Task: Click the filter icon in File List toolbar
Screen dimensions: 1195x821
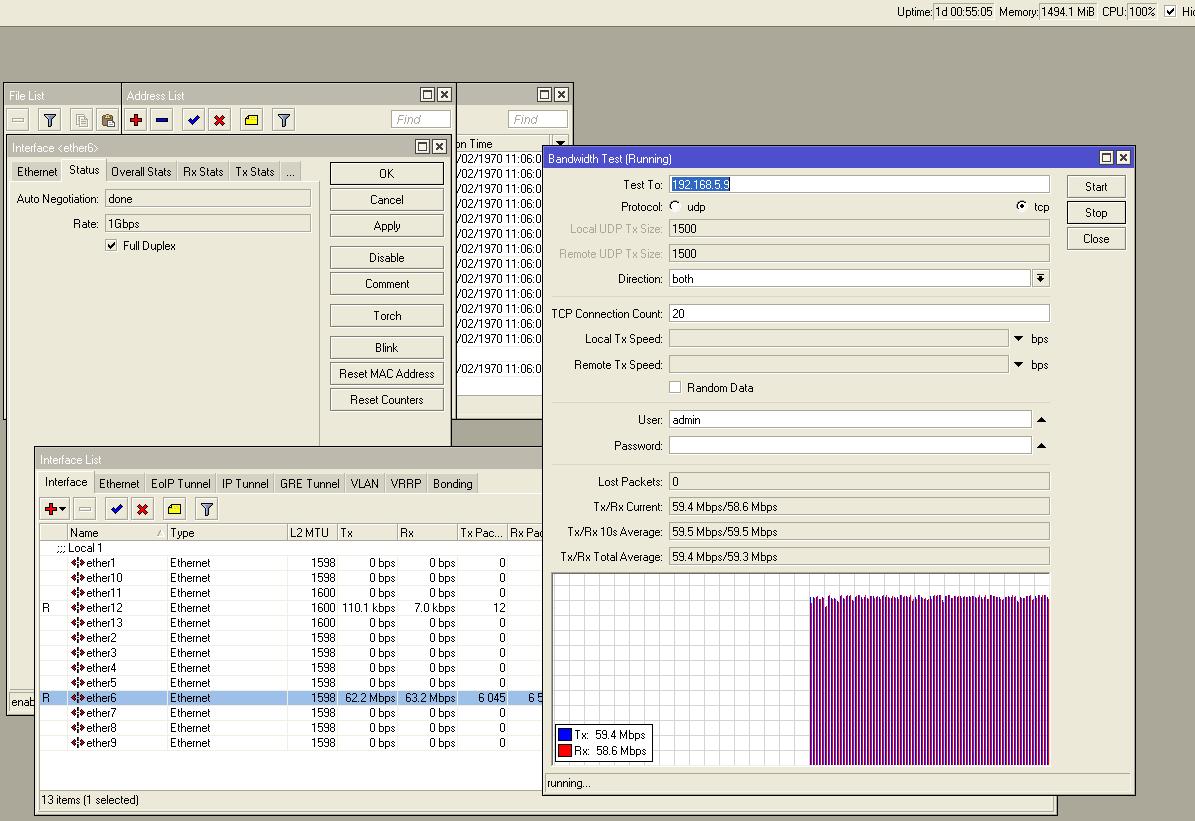Action: [50, 120]
